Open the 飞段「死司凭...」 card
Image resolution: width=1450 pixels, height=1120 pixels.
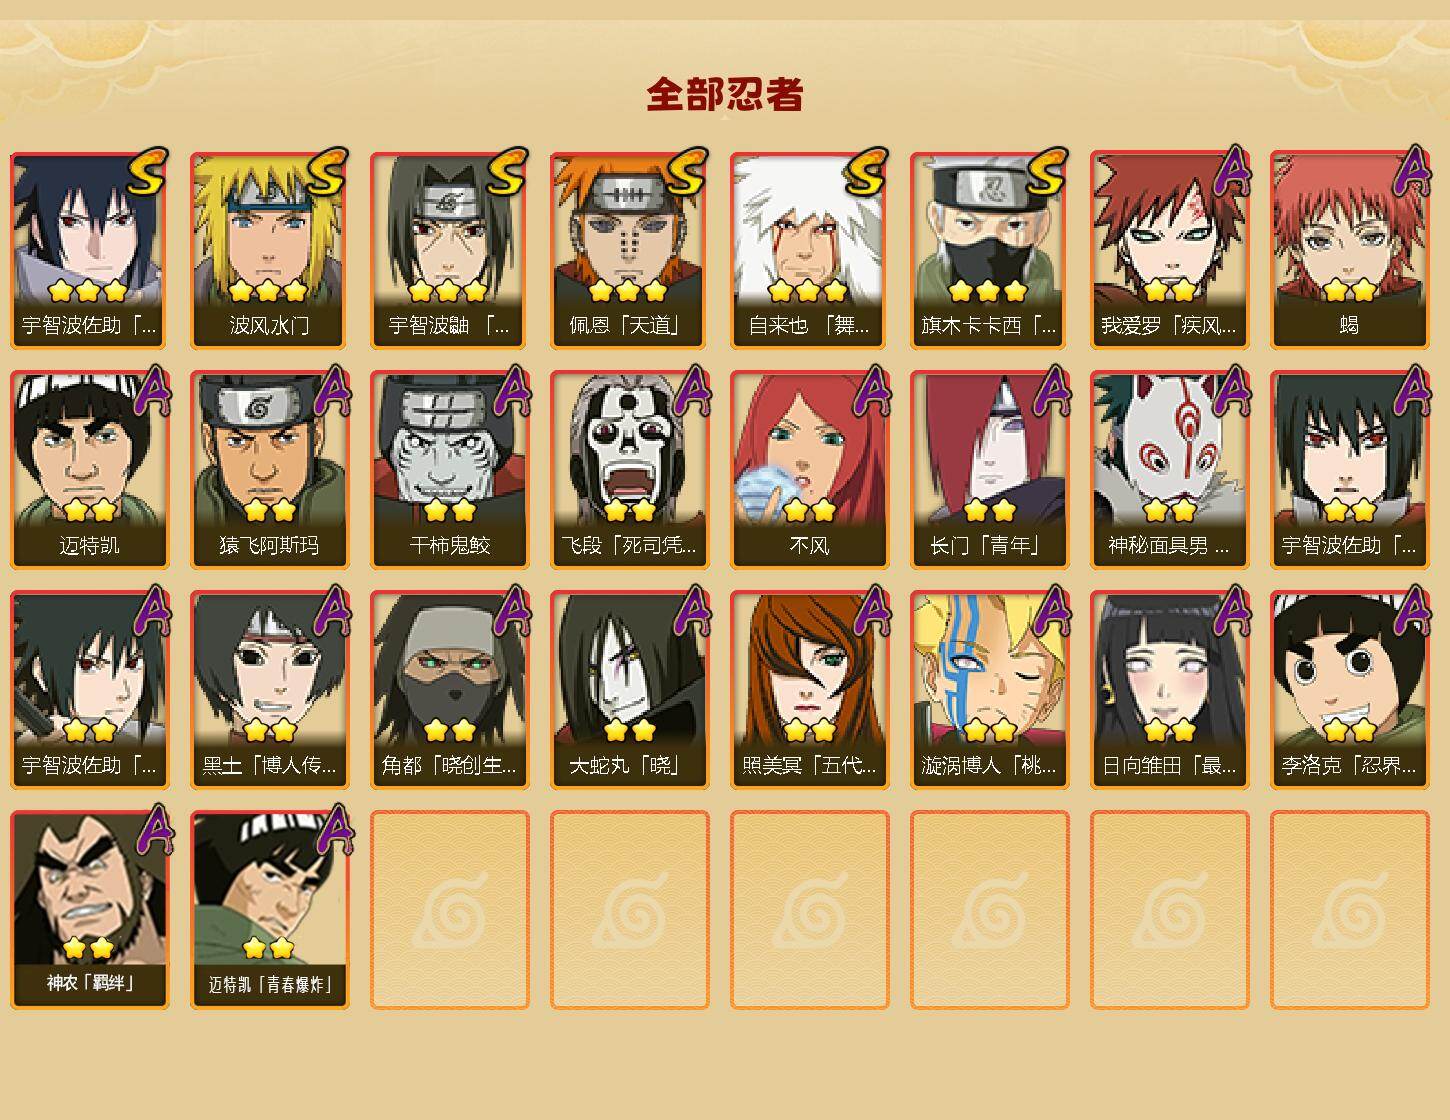pos(630,470)
